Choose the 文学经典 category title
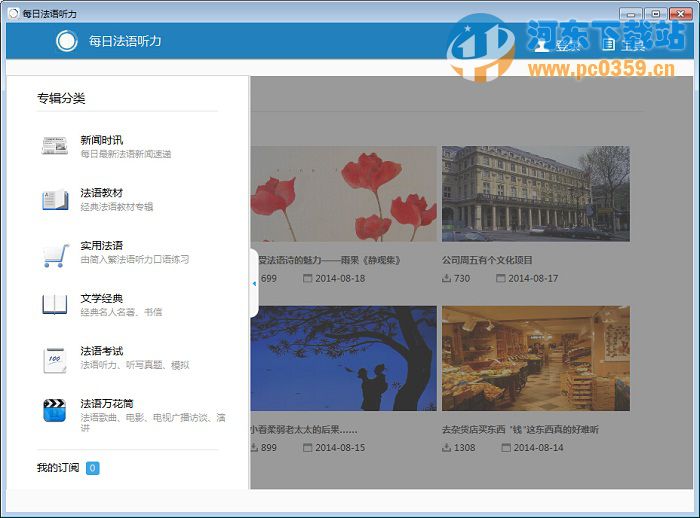700x518 pixels. coord(102,298)
